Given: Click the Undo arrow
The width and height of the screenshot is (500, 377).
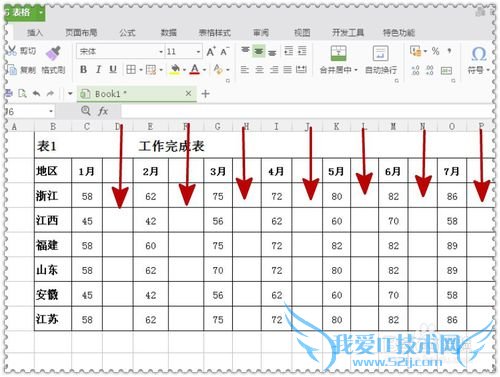Looking at the screenshot, I should point(36,94).
